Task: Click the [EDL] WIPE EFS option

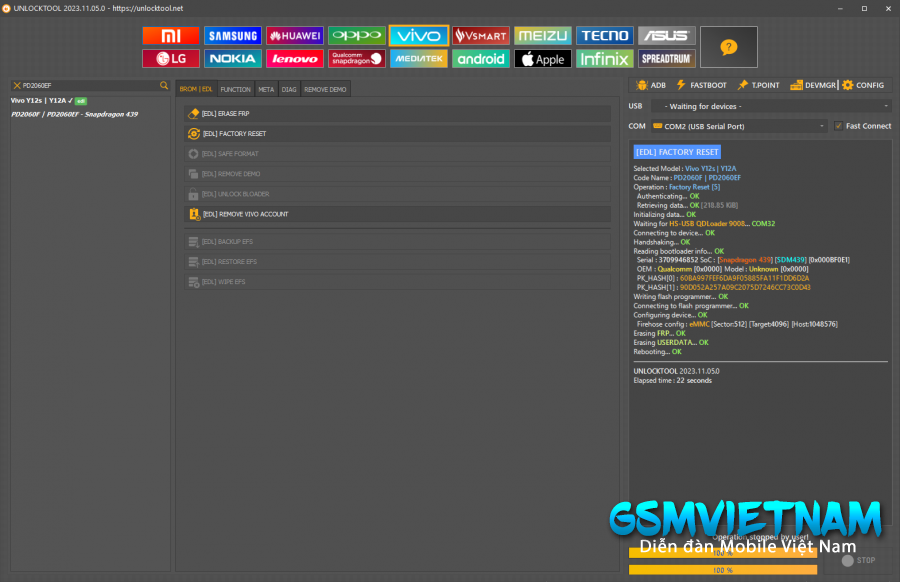Action: (397, 282)
